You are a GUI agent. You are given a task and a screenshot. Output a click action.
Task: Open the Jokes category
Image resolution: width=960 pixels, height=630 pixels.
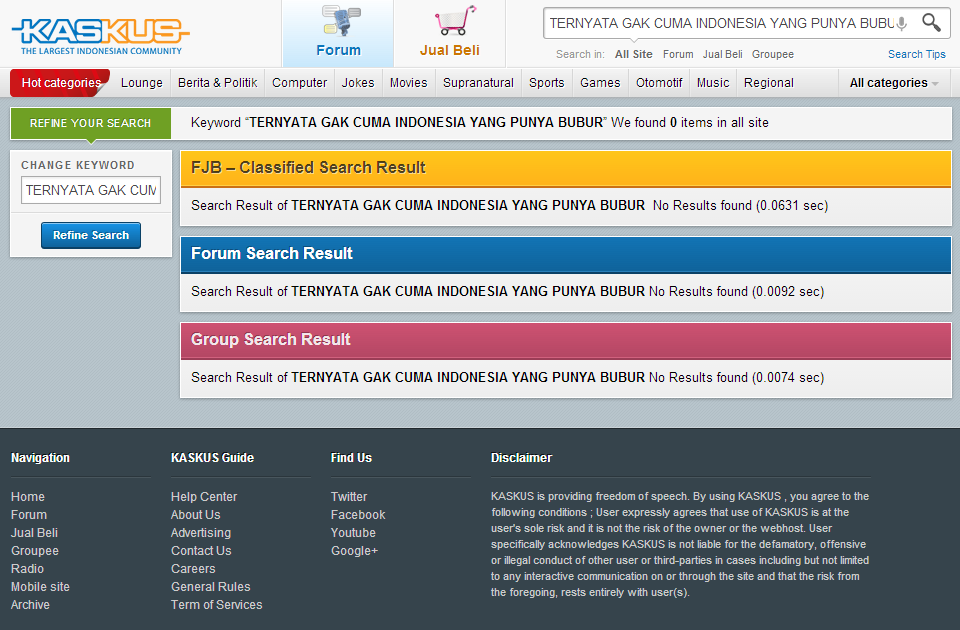[358, 83]
